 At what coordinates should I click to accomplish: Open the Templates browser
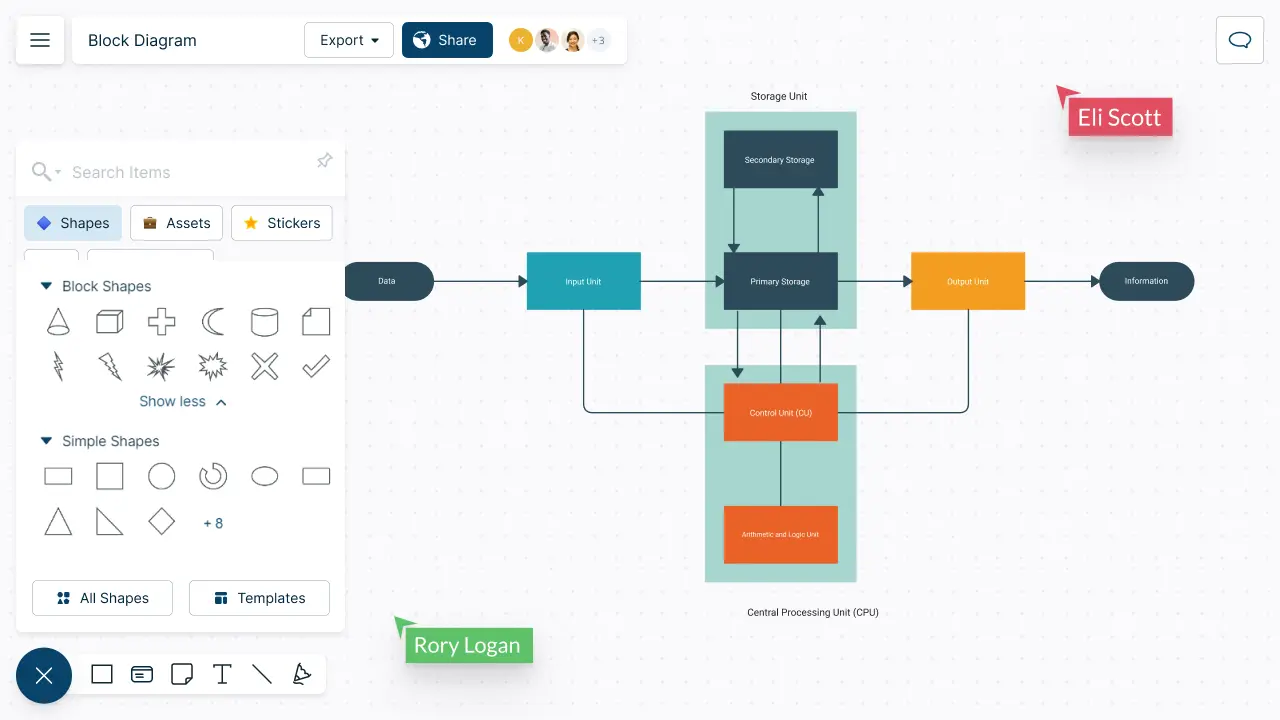pos(259,598)
